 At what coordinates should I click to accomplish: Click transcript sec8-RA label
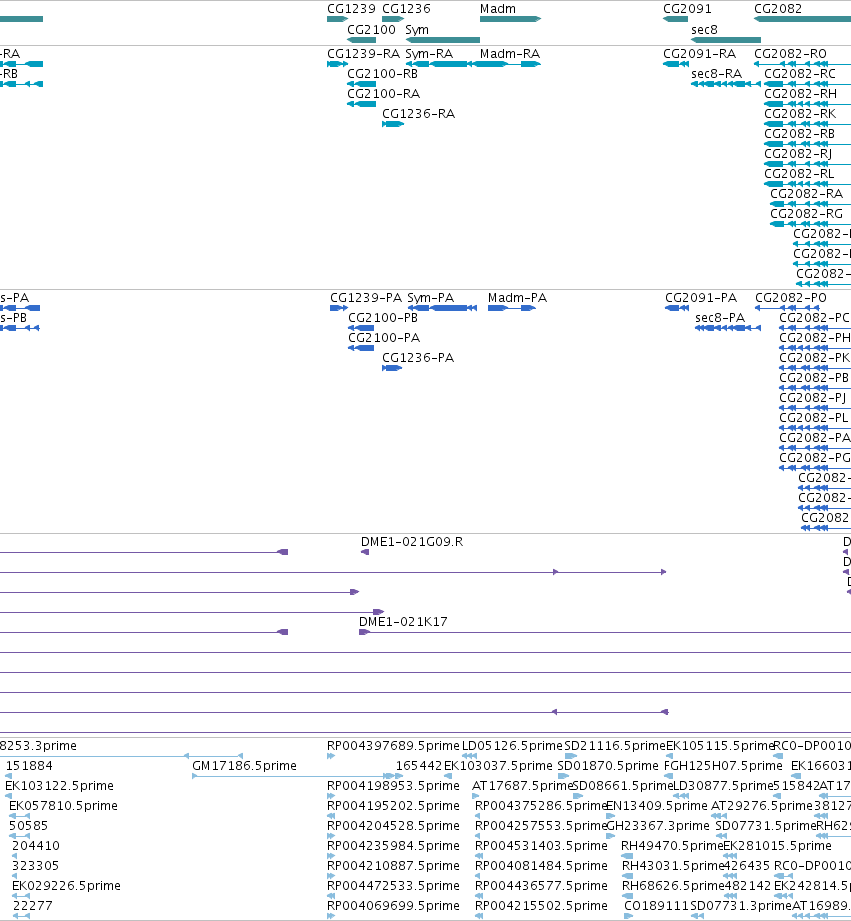tap(717, 74)
